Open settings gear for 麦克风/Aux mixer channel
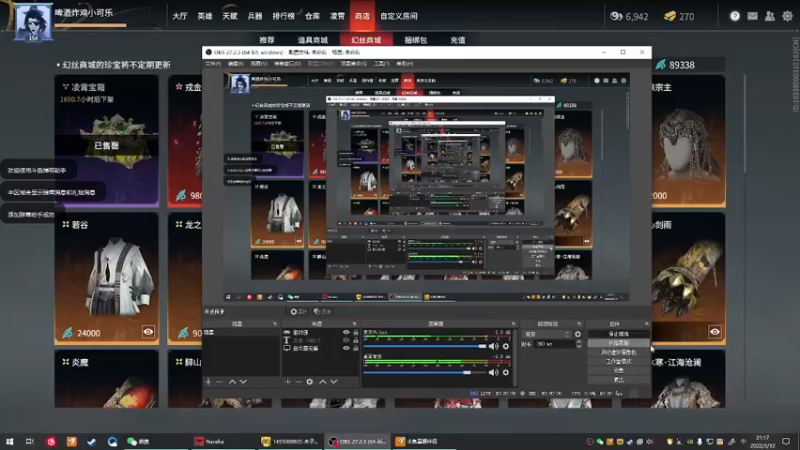The image size is (800, 450). pyautogui.click(x=506, y=346)
